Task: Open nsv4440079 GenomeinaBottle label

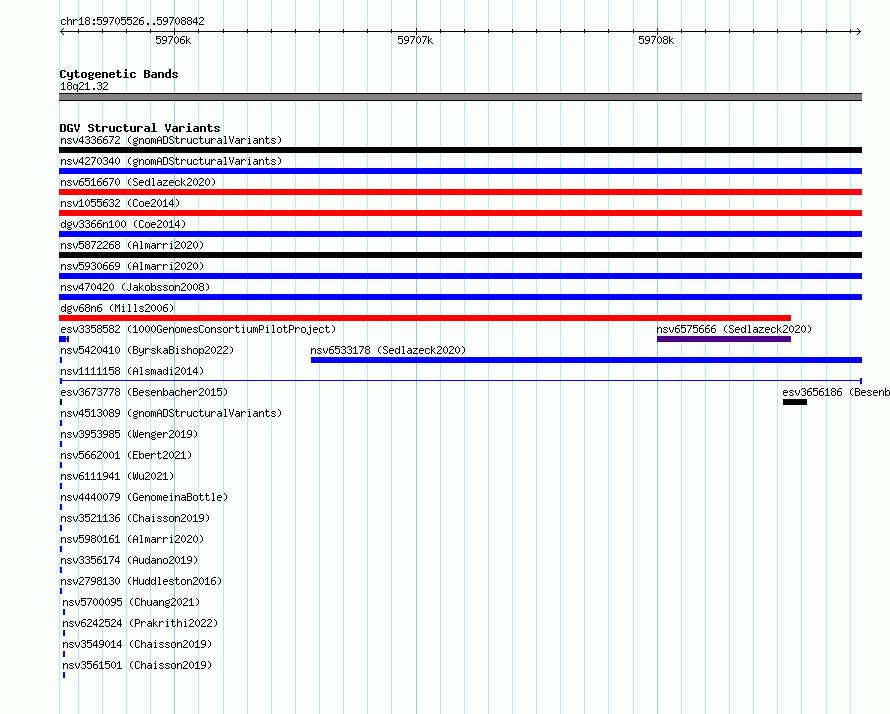Action: (144, 497)
